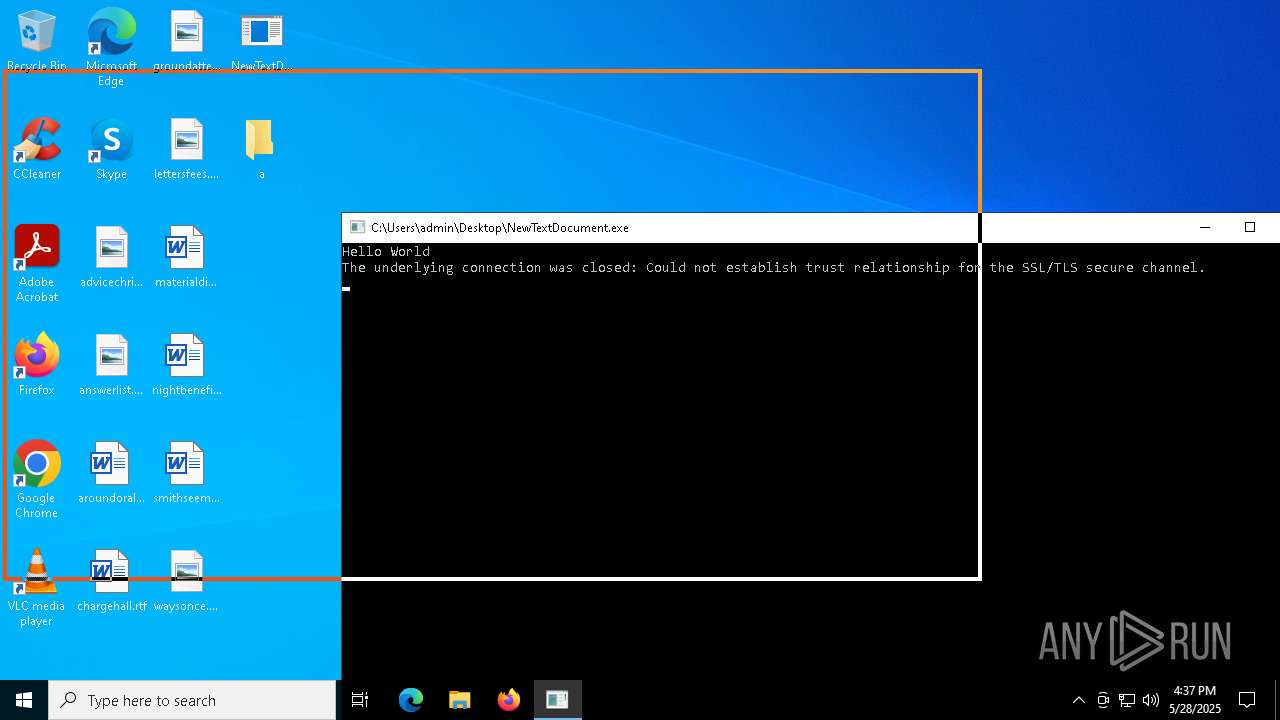Launch Firefox from the taskbar
This screenshot has height=720, width=1280.
[508, 700]
